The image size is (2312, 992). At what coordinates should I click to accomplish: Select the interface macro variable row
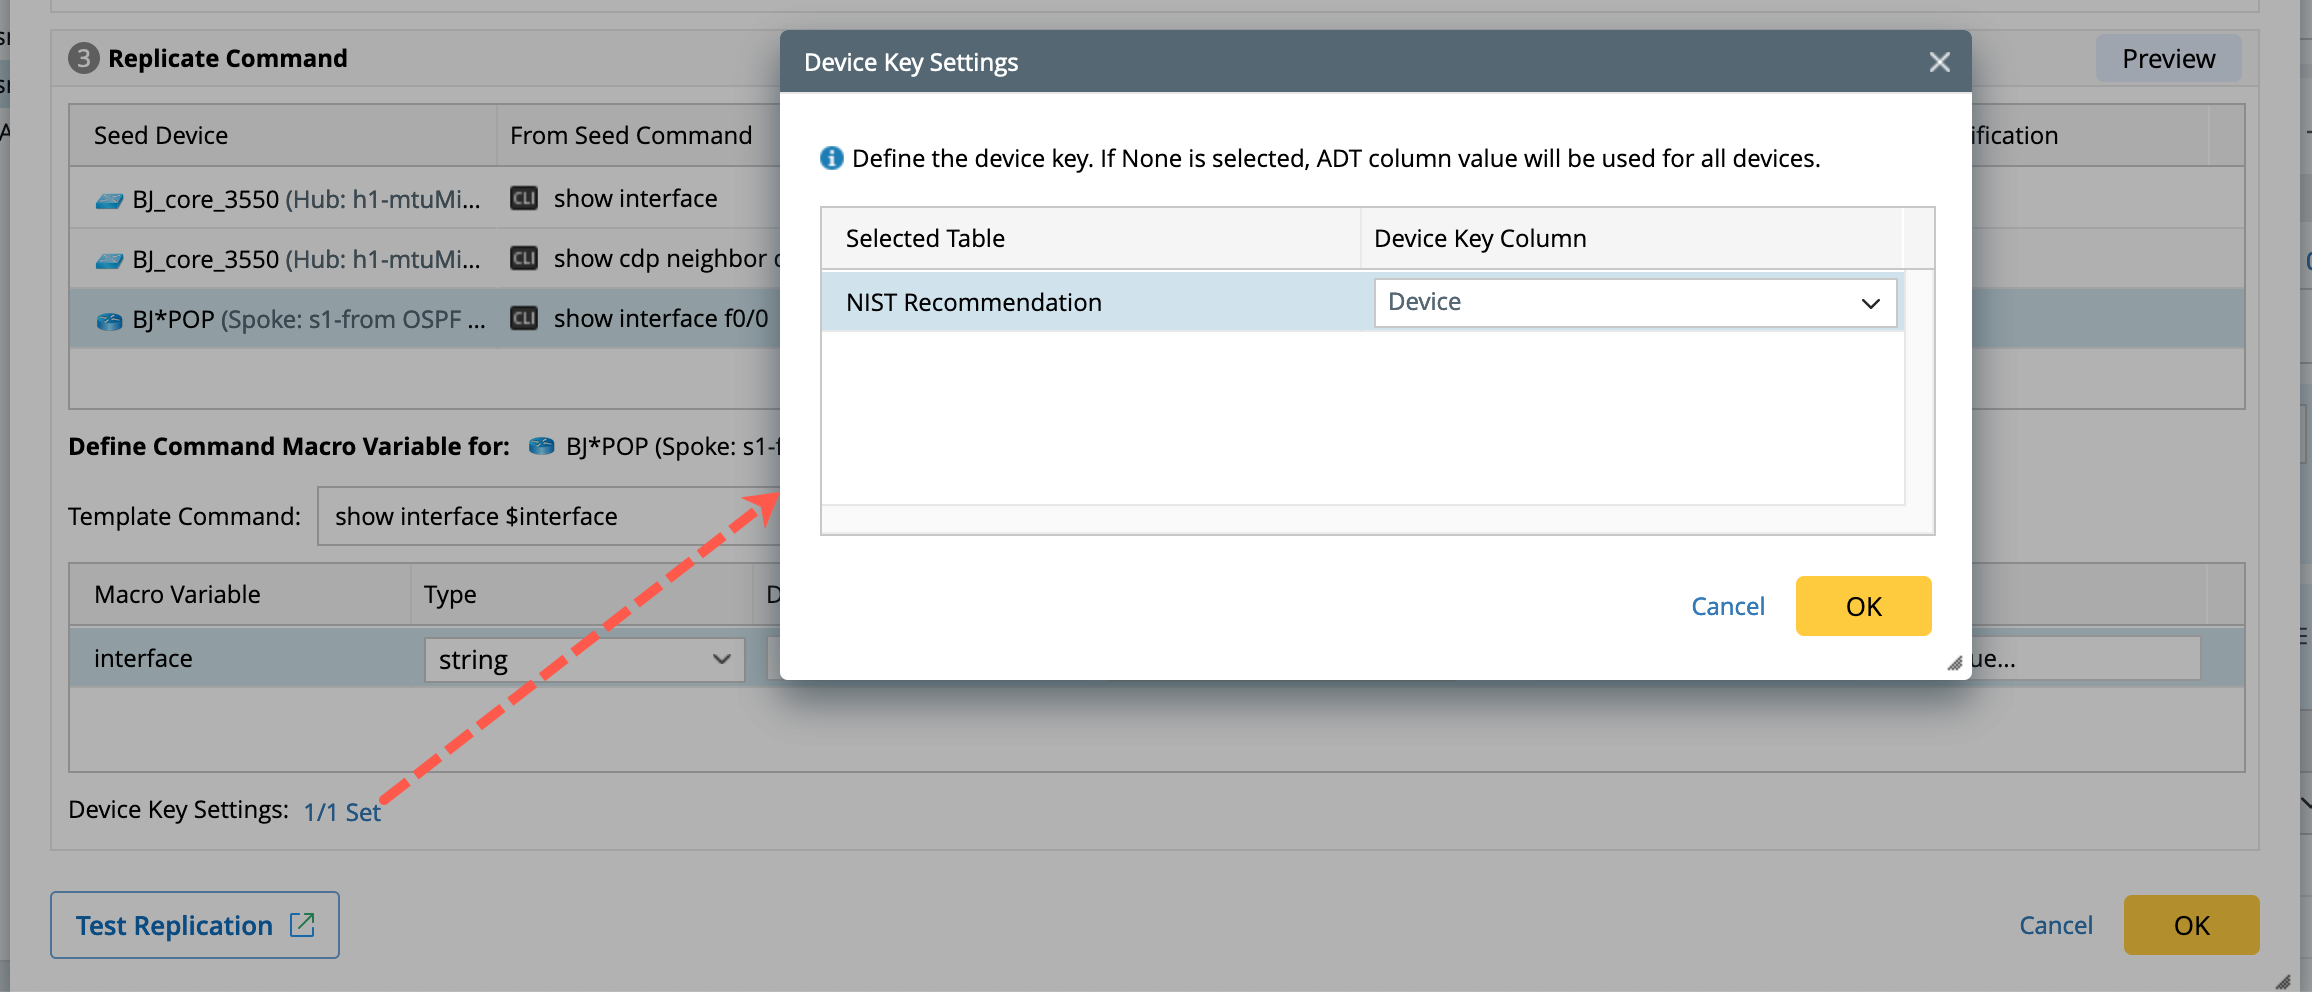[240, 658]
